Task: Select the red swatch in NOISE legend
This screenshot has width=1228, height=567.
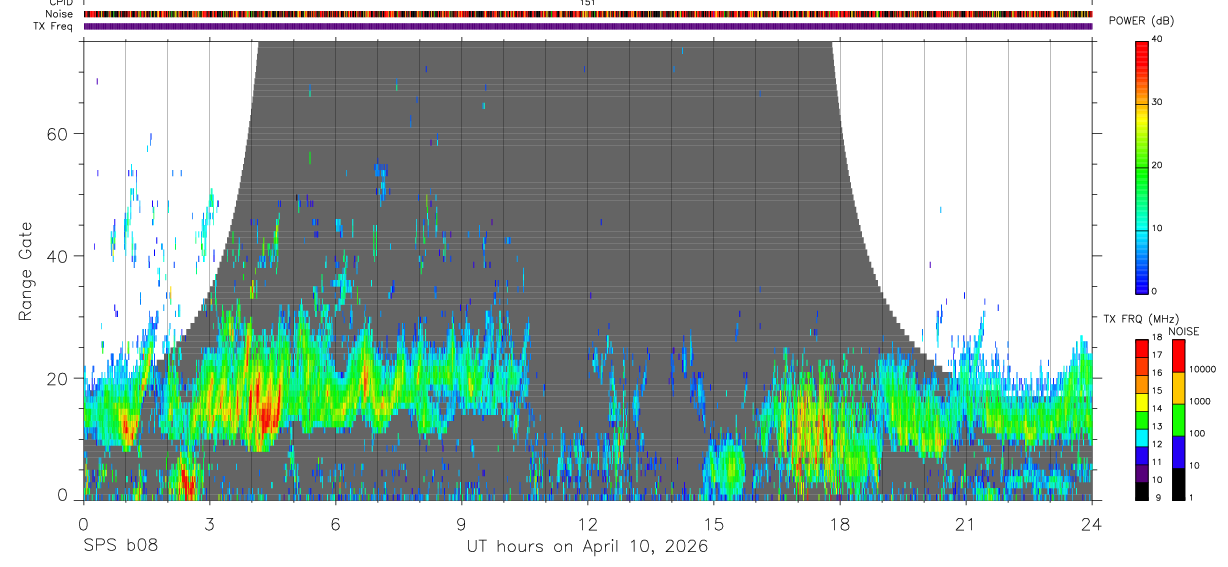Action: [1178, 356]
